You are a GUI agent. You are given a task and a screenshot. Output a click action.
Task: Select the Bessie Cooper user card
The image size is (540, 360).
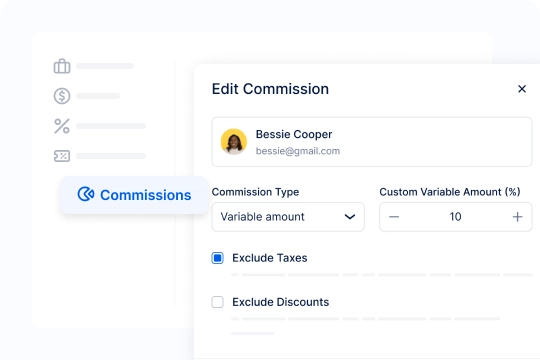point(372,142)
